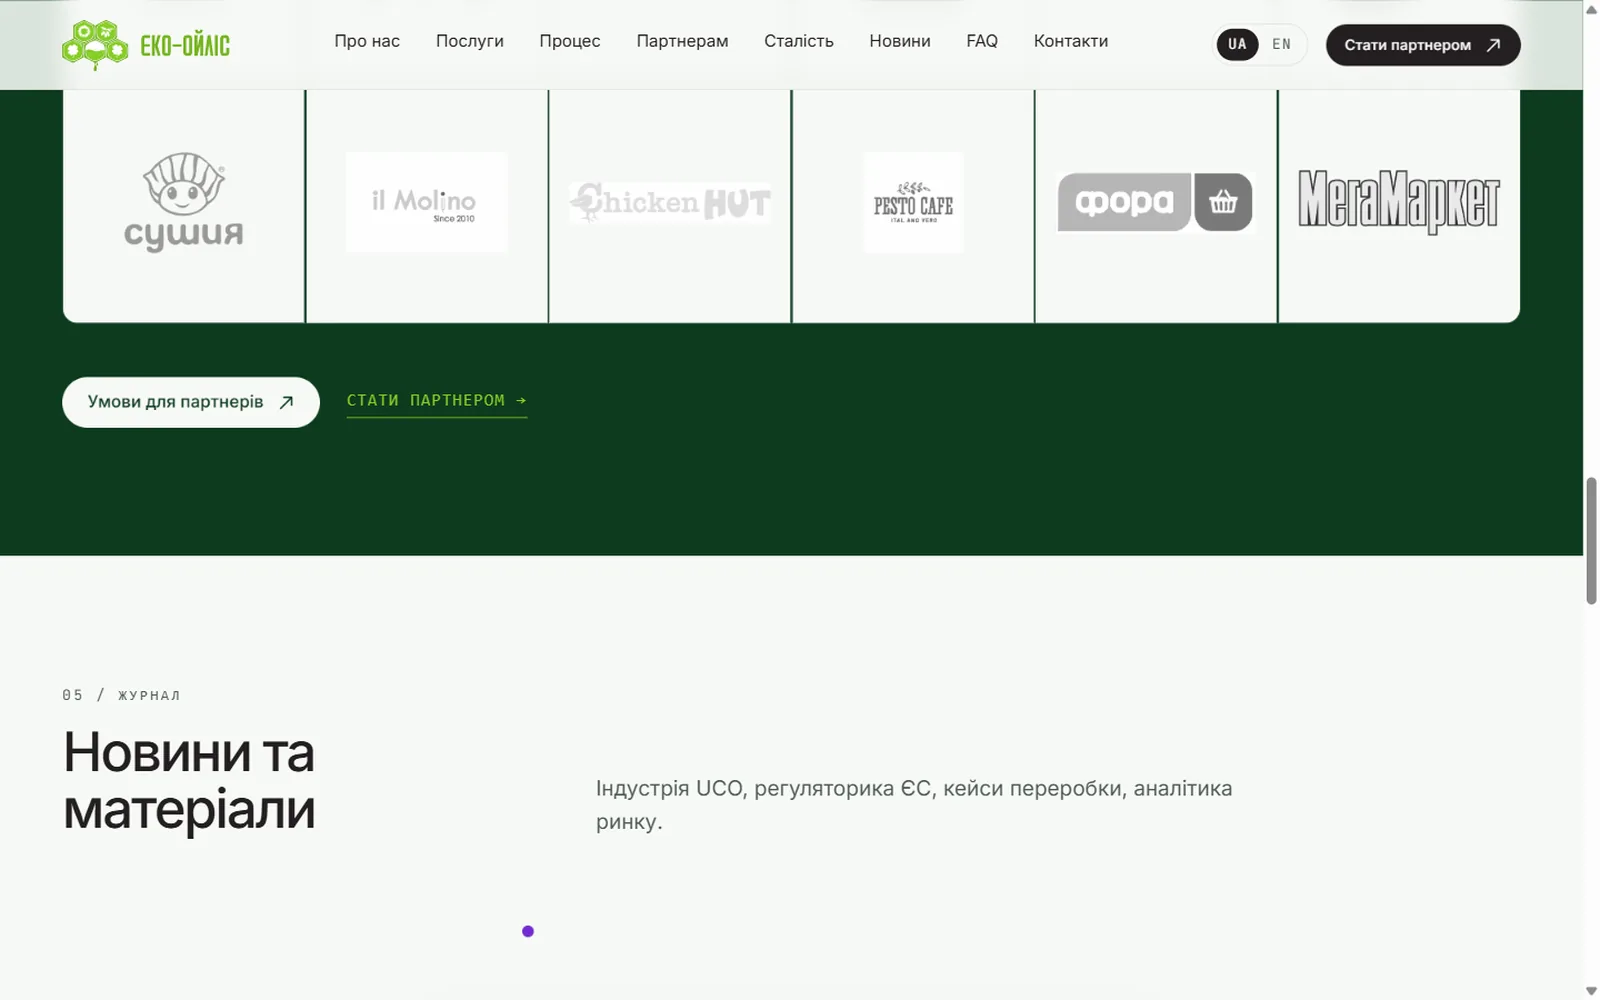1600x1000 pixels.
Task: Click the dark Стати партнером header button
Action: click(x=1423, y=45)
